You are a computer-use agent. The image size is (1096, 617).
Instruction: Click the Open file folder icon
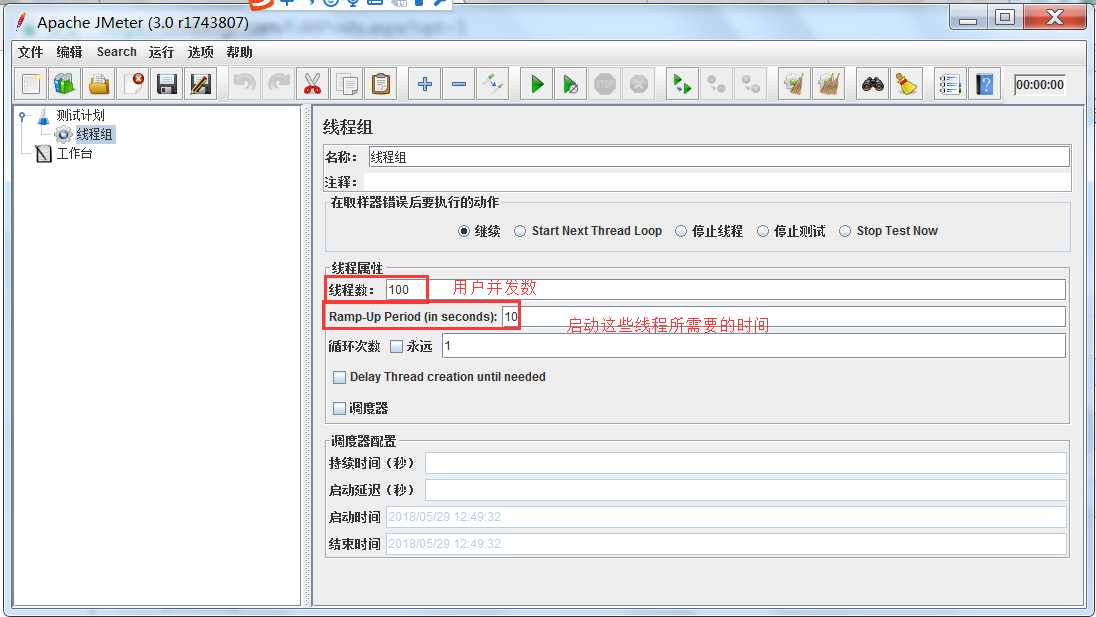99,85
